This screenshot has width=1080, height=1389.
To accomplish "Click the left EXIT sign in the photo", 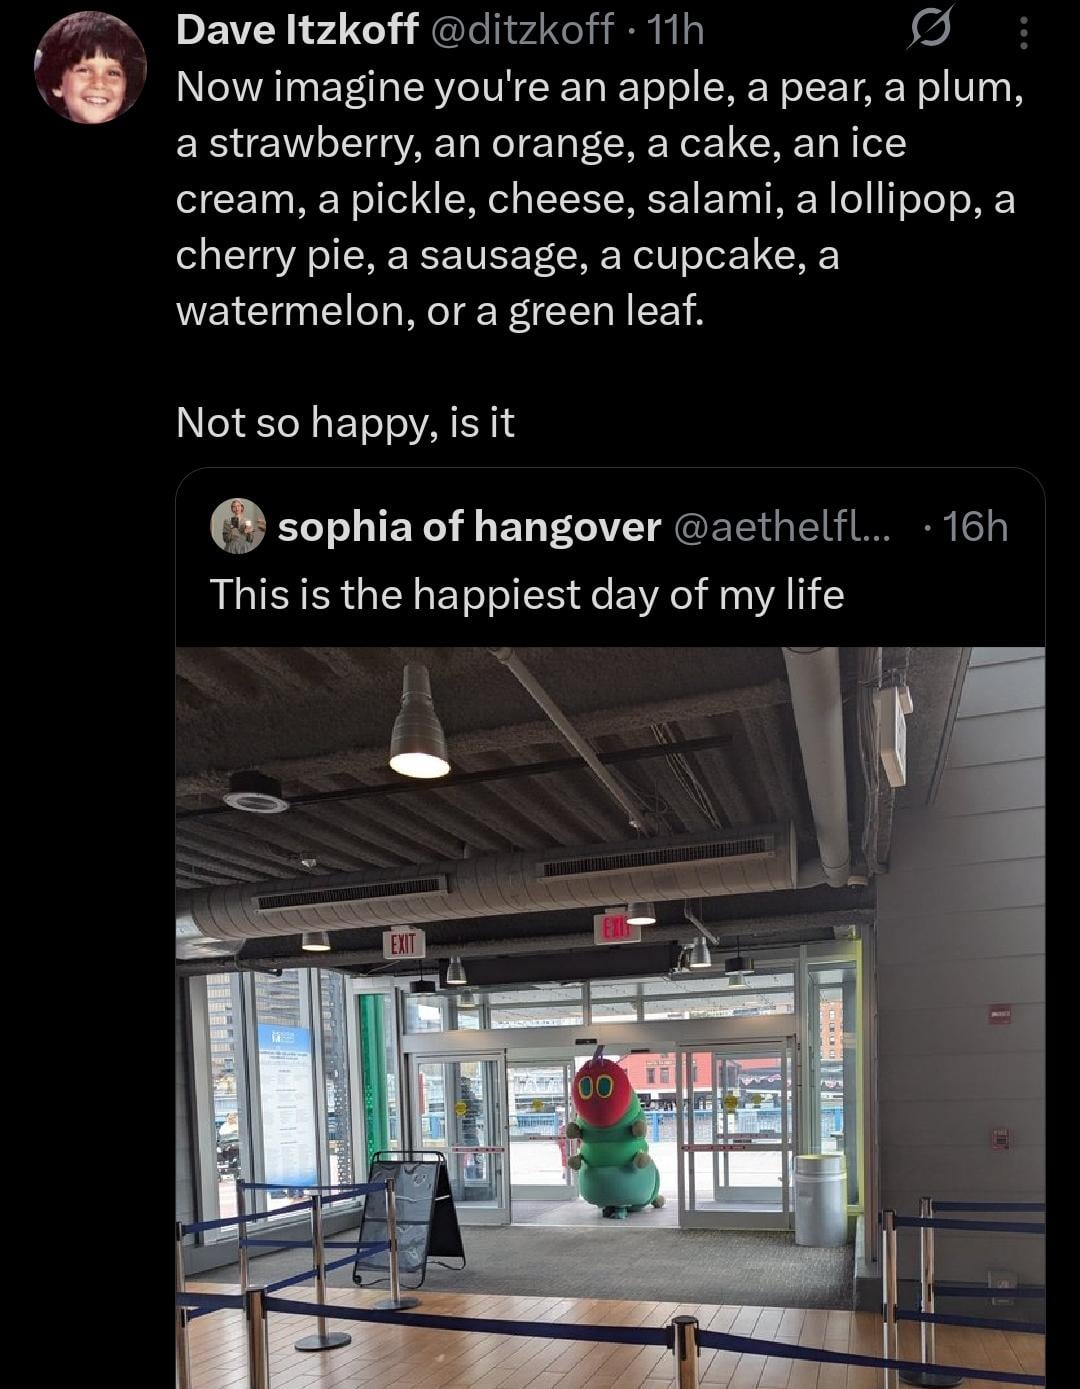I will coord(404,943).
